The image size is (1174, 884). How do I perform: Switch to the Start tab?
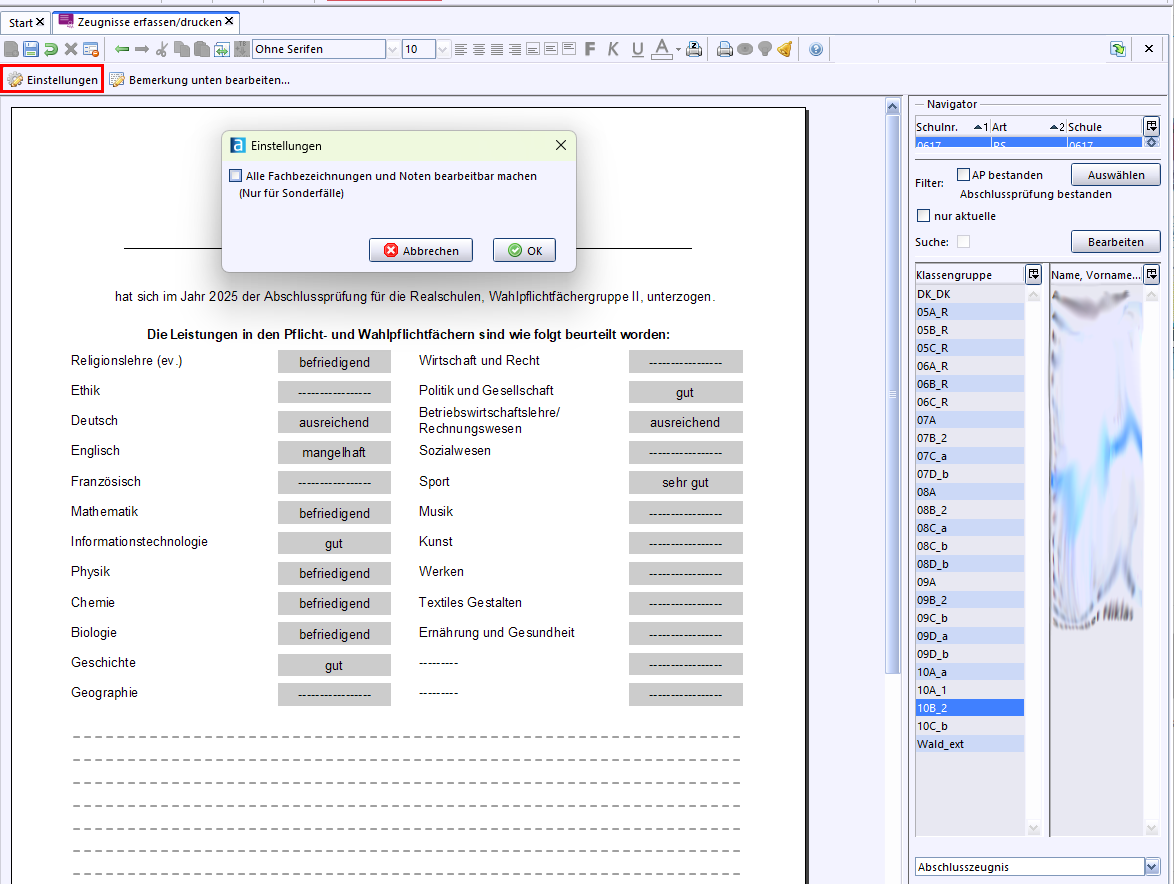pyautogui.click(x=21, y=21)
